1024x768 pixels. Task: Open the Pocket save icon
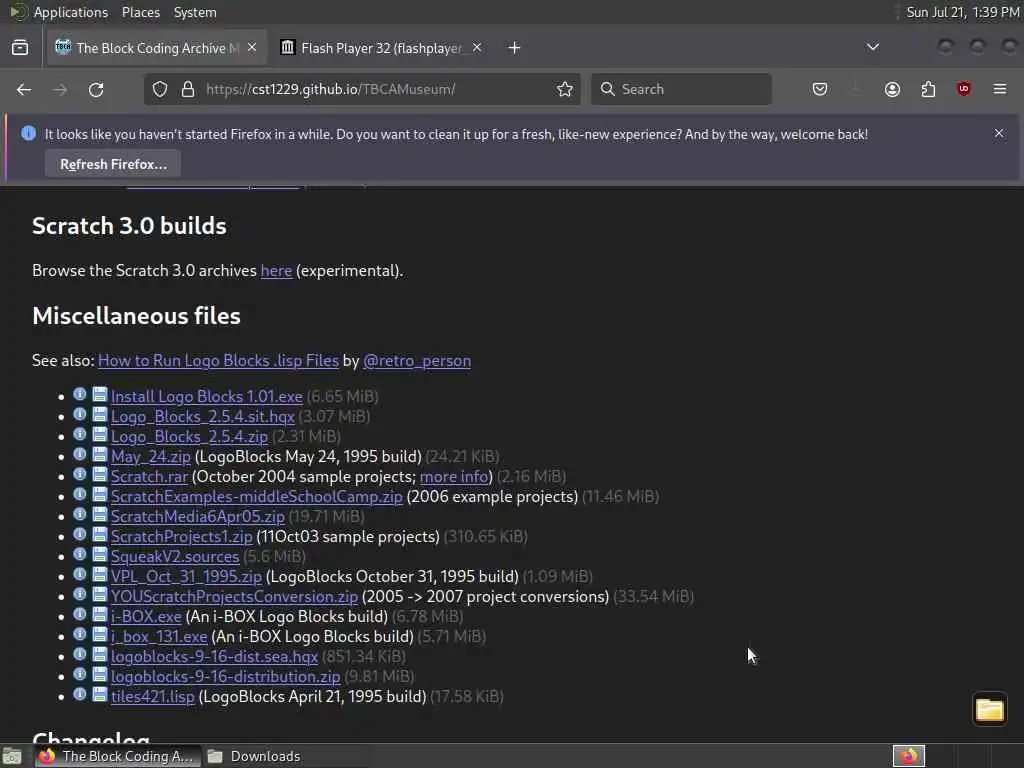coord(820,89)
